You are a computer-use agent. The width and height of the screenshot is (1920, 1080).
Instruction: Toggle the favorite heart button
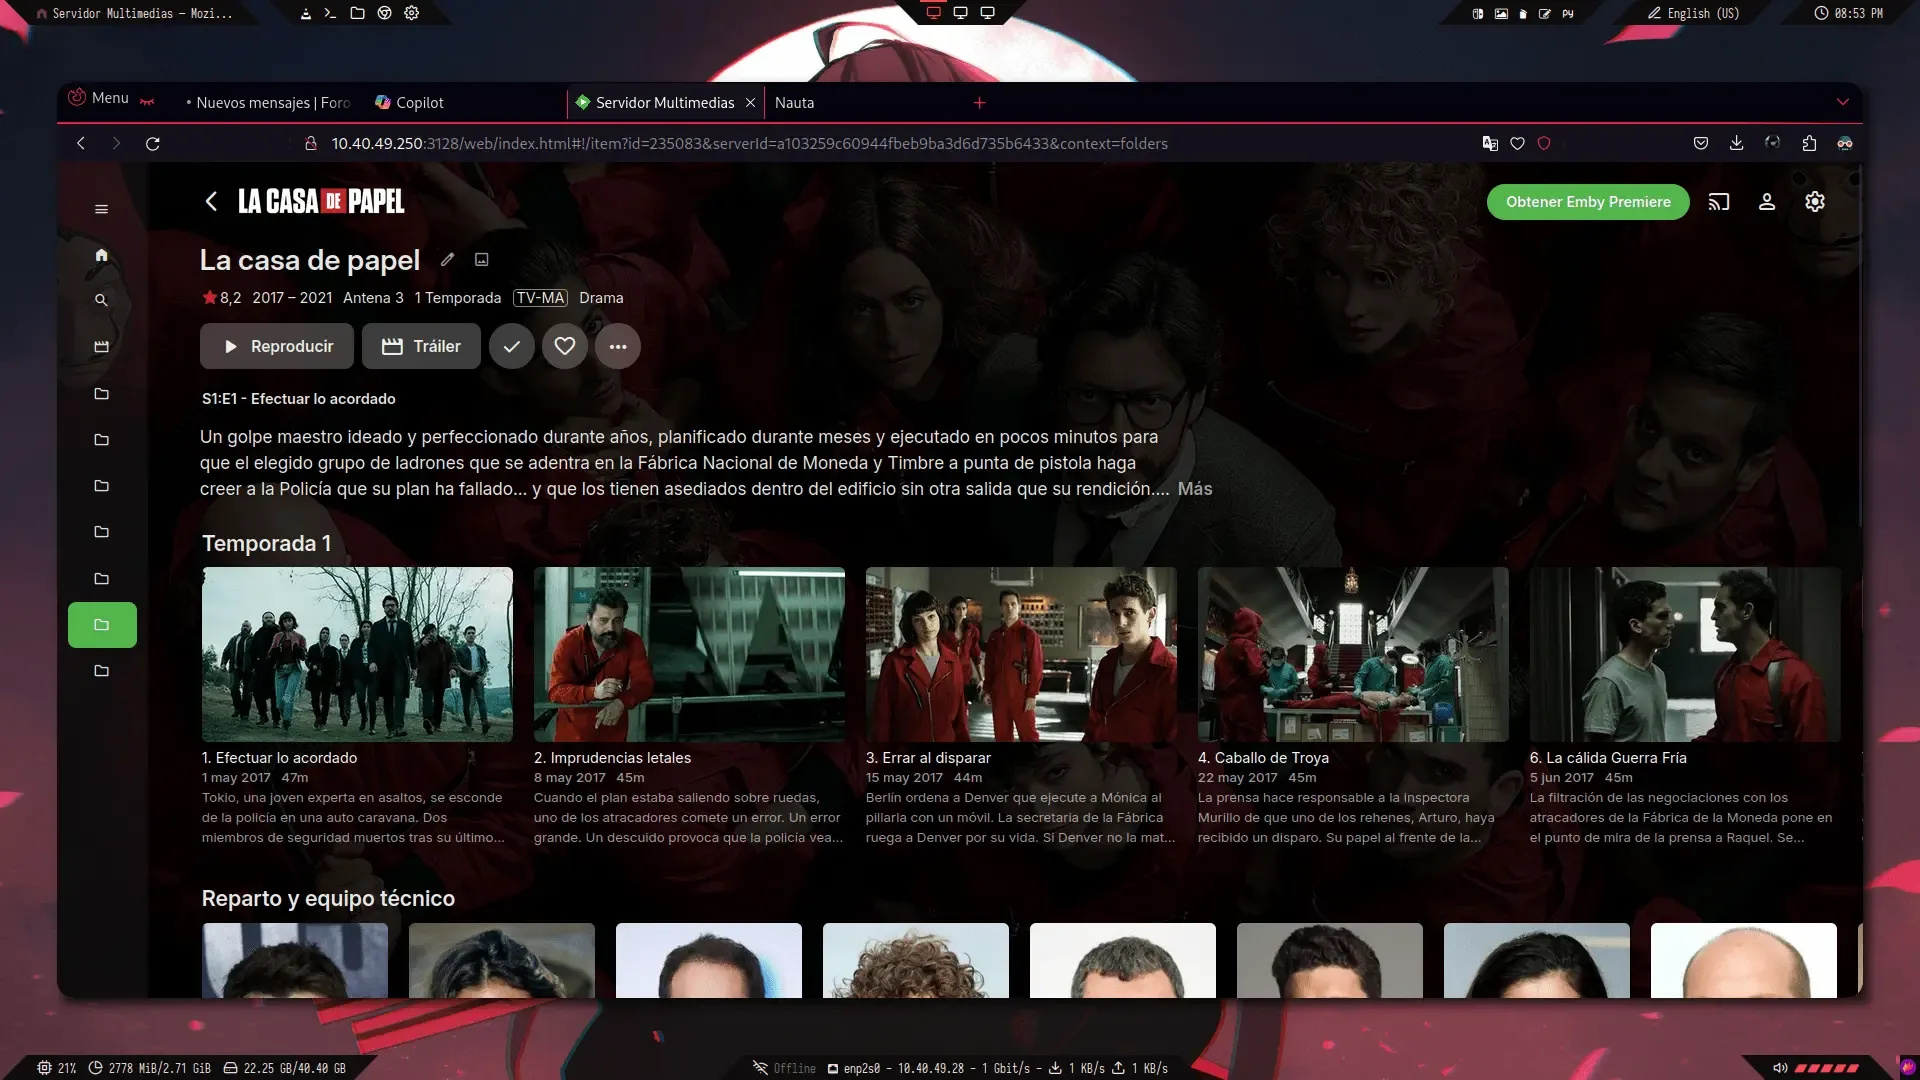pos(565,346)
